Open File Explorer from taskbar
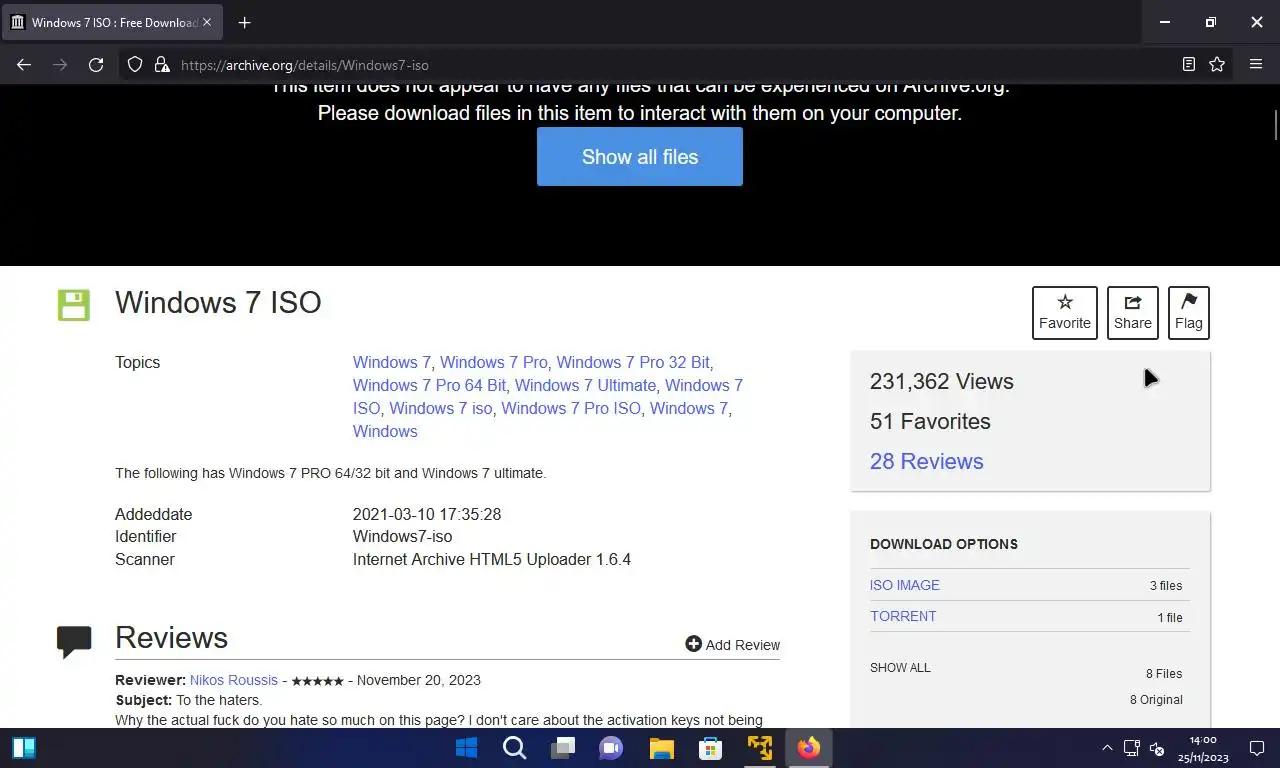1280x768 pixels. tap(661, 747)
